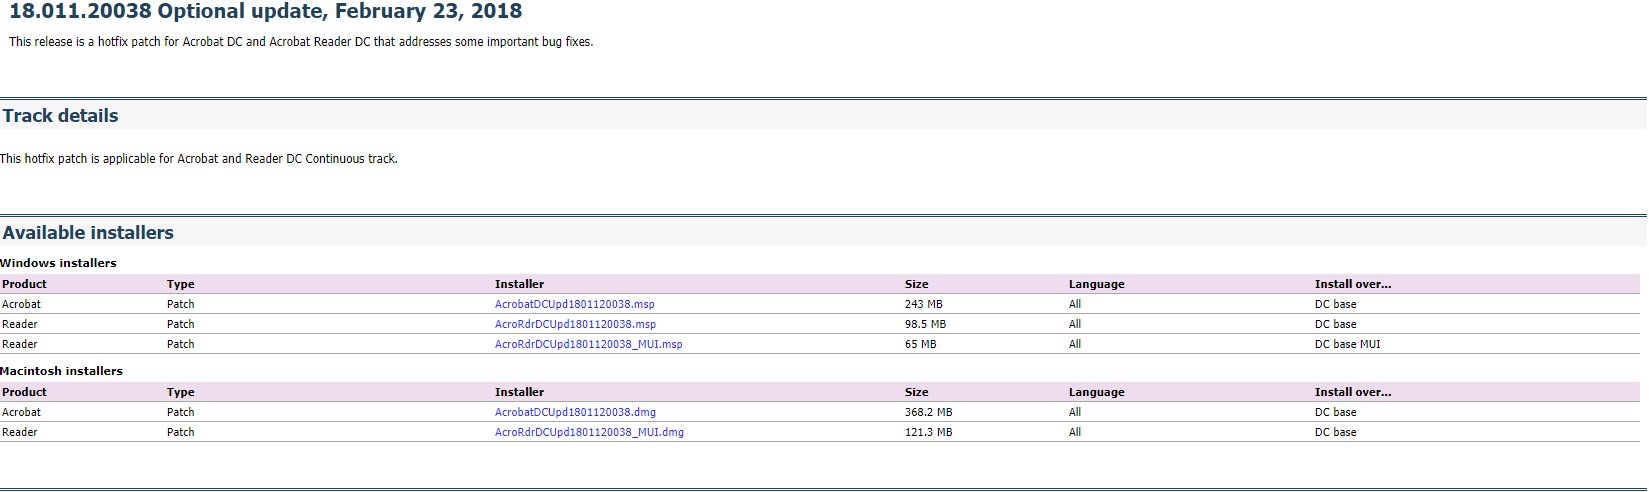Click the Continuous track applicability sentence
Screen dimensions: 1649x492
pyautogui.click(x=199, y=159)
